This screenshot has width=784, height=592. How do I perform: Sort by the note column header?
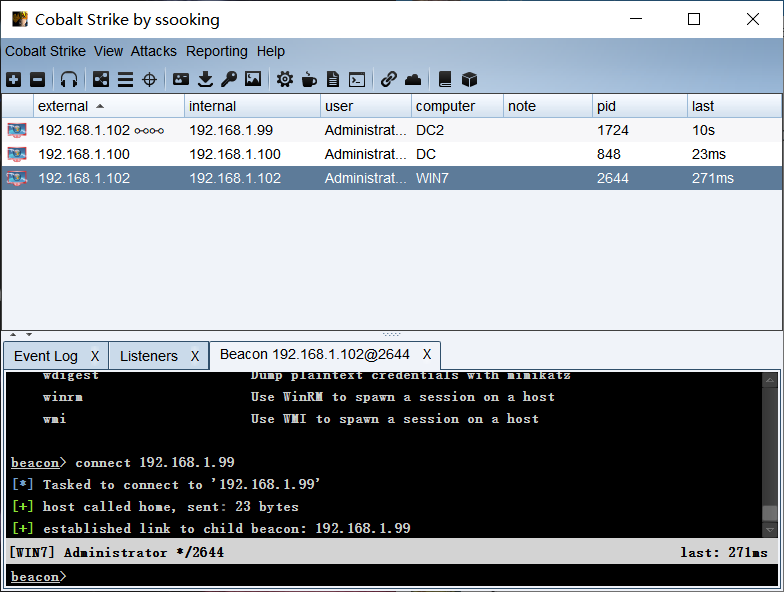pyautogui.click(x=548, y=106)
